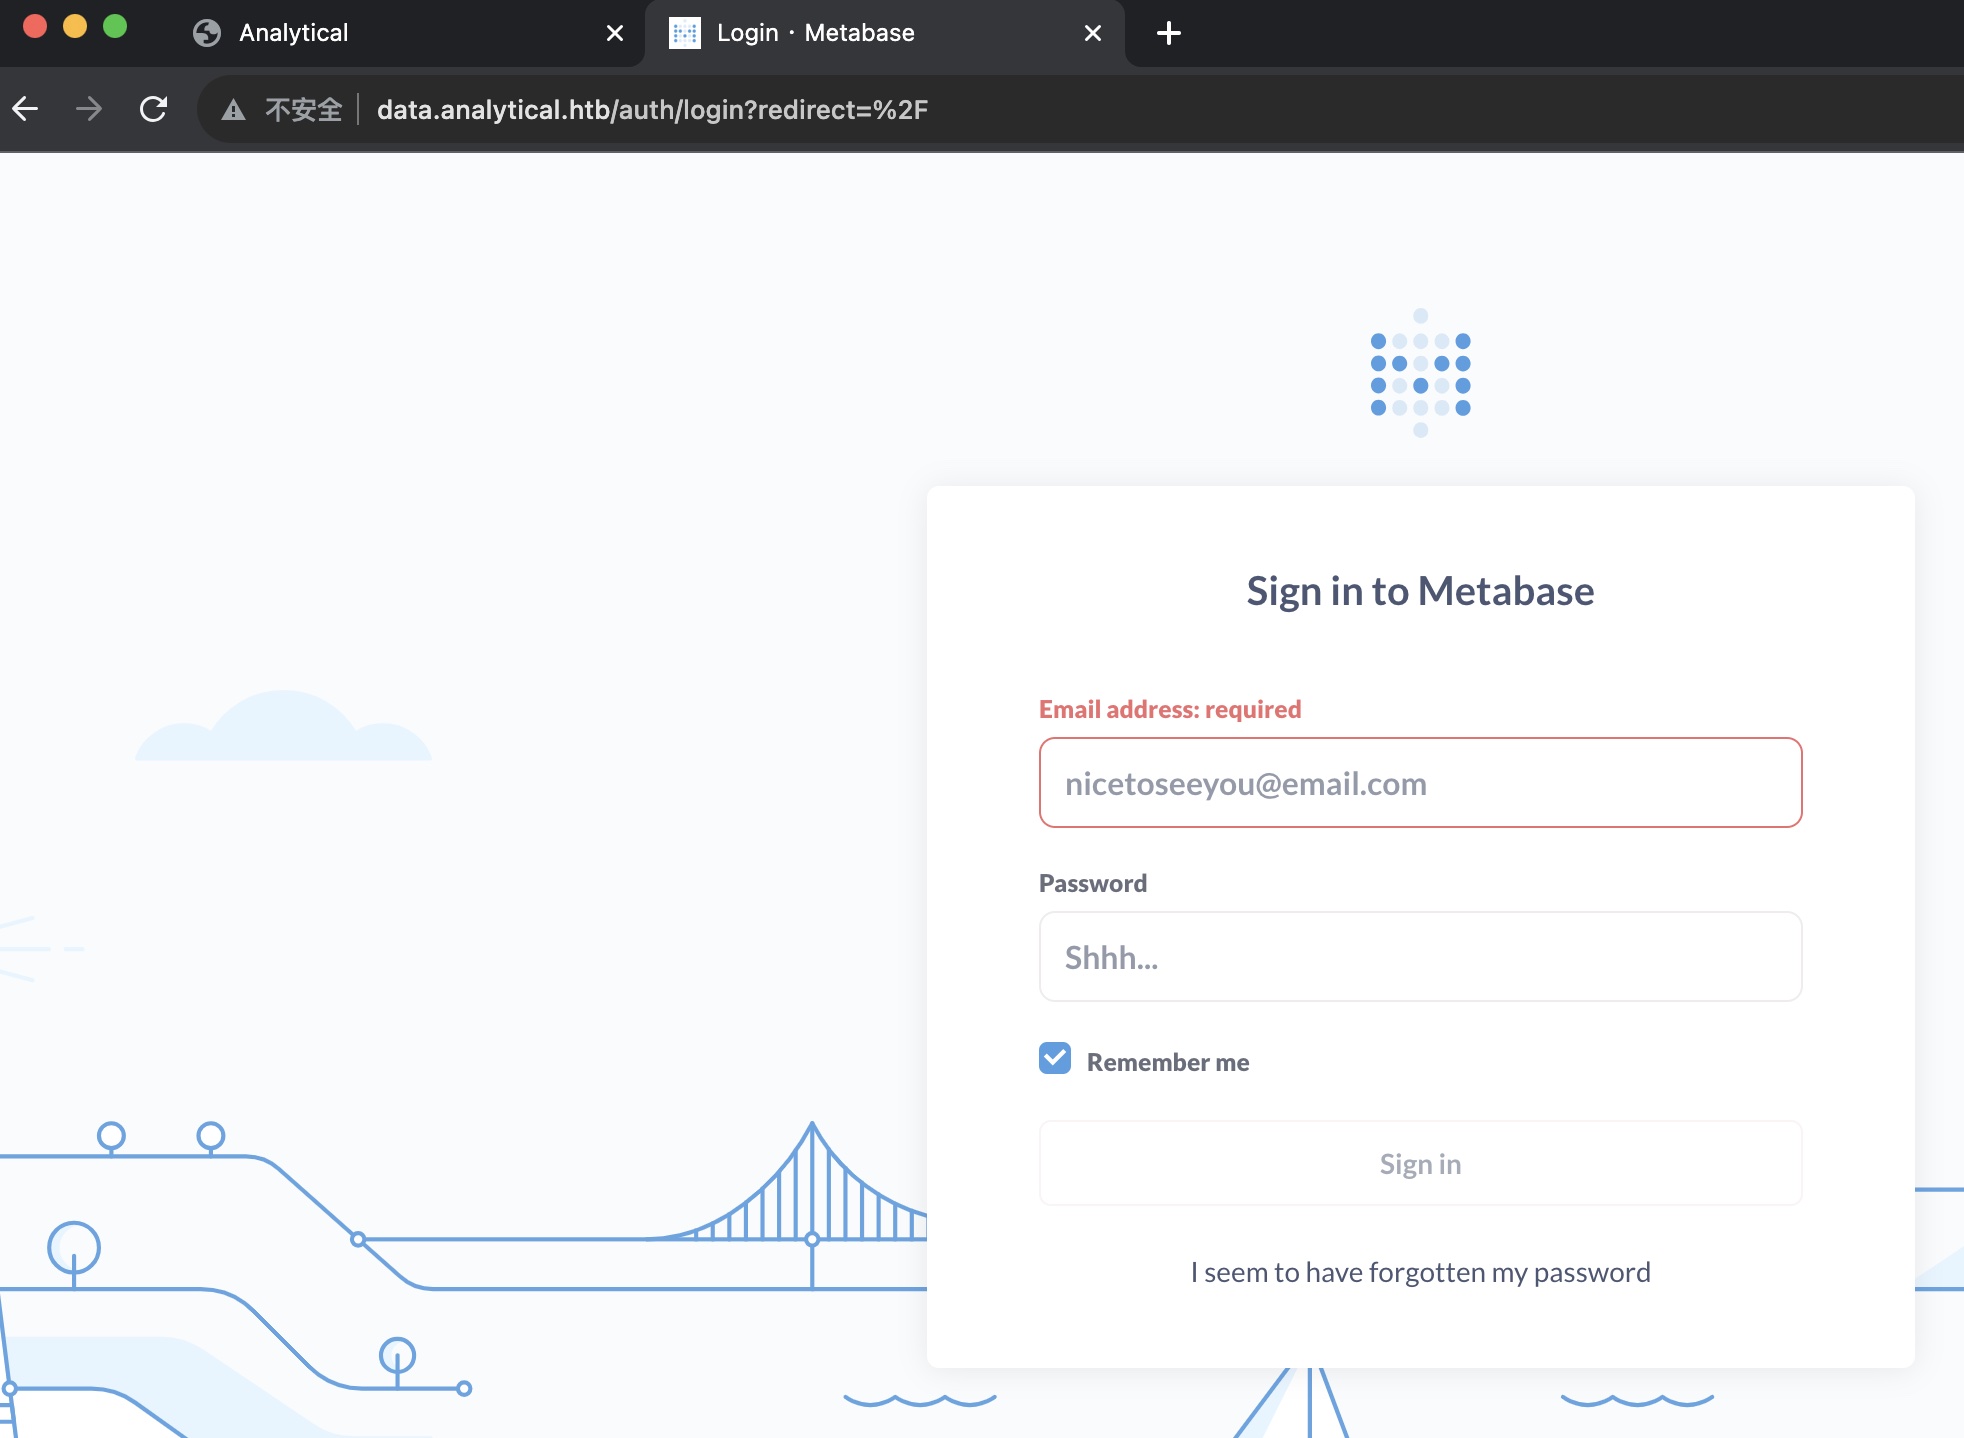Click the globe favicon on Analytical tab
1964x1438 pixels.
[x=207, y=33]
